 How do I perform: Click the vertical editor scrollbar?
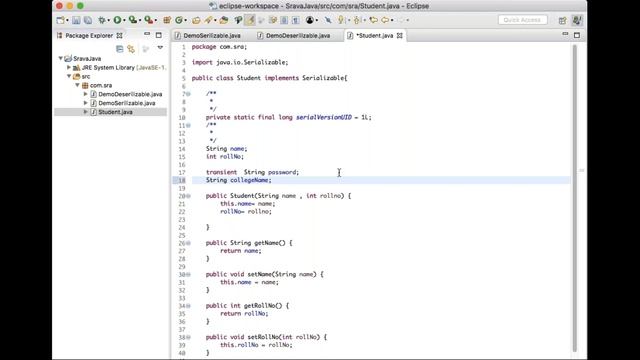[x=575, y=198]
